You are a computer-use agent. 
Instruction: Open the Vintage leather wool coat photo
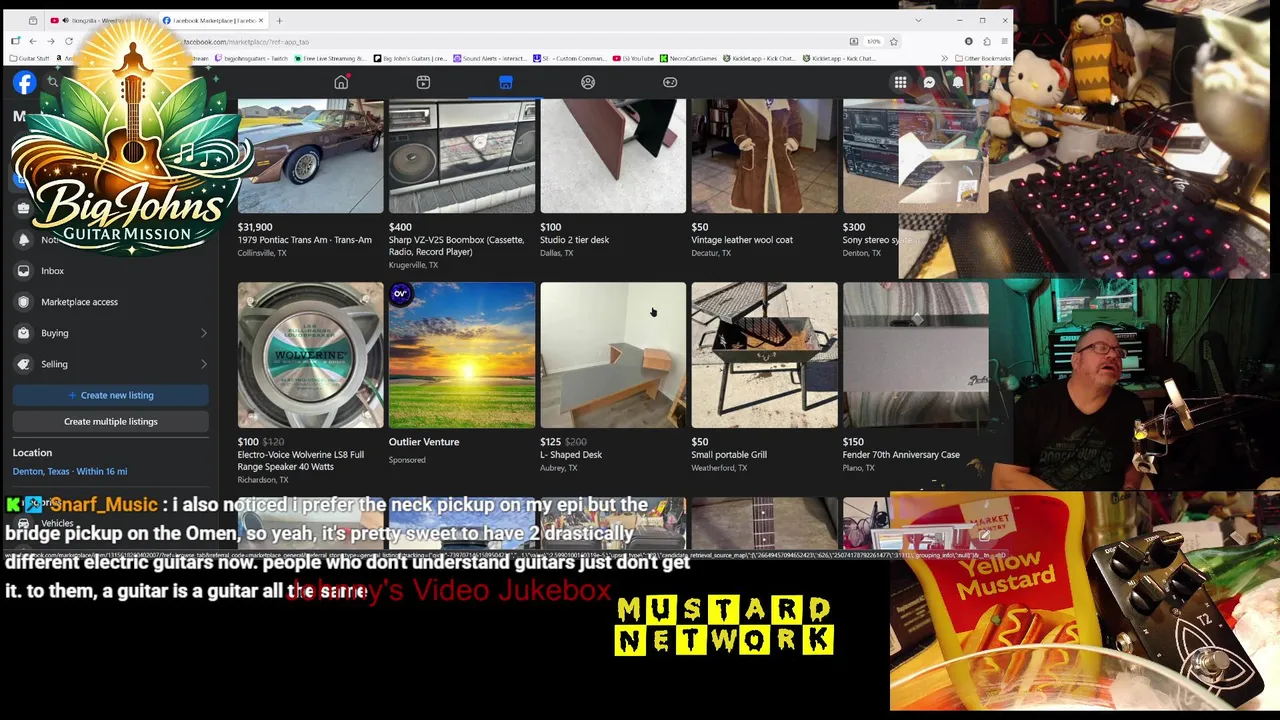(x=765, y=156)
